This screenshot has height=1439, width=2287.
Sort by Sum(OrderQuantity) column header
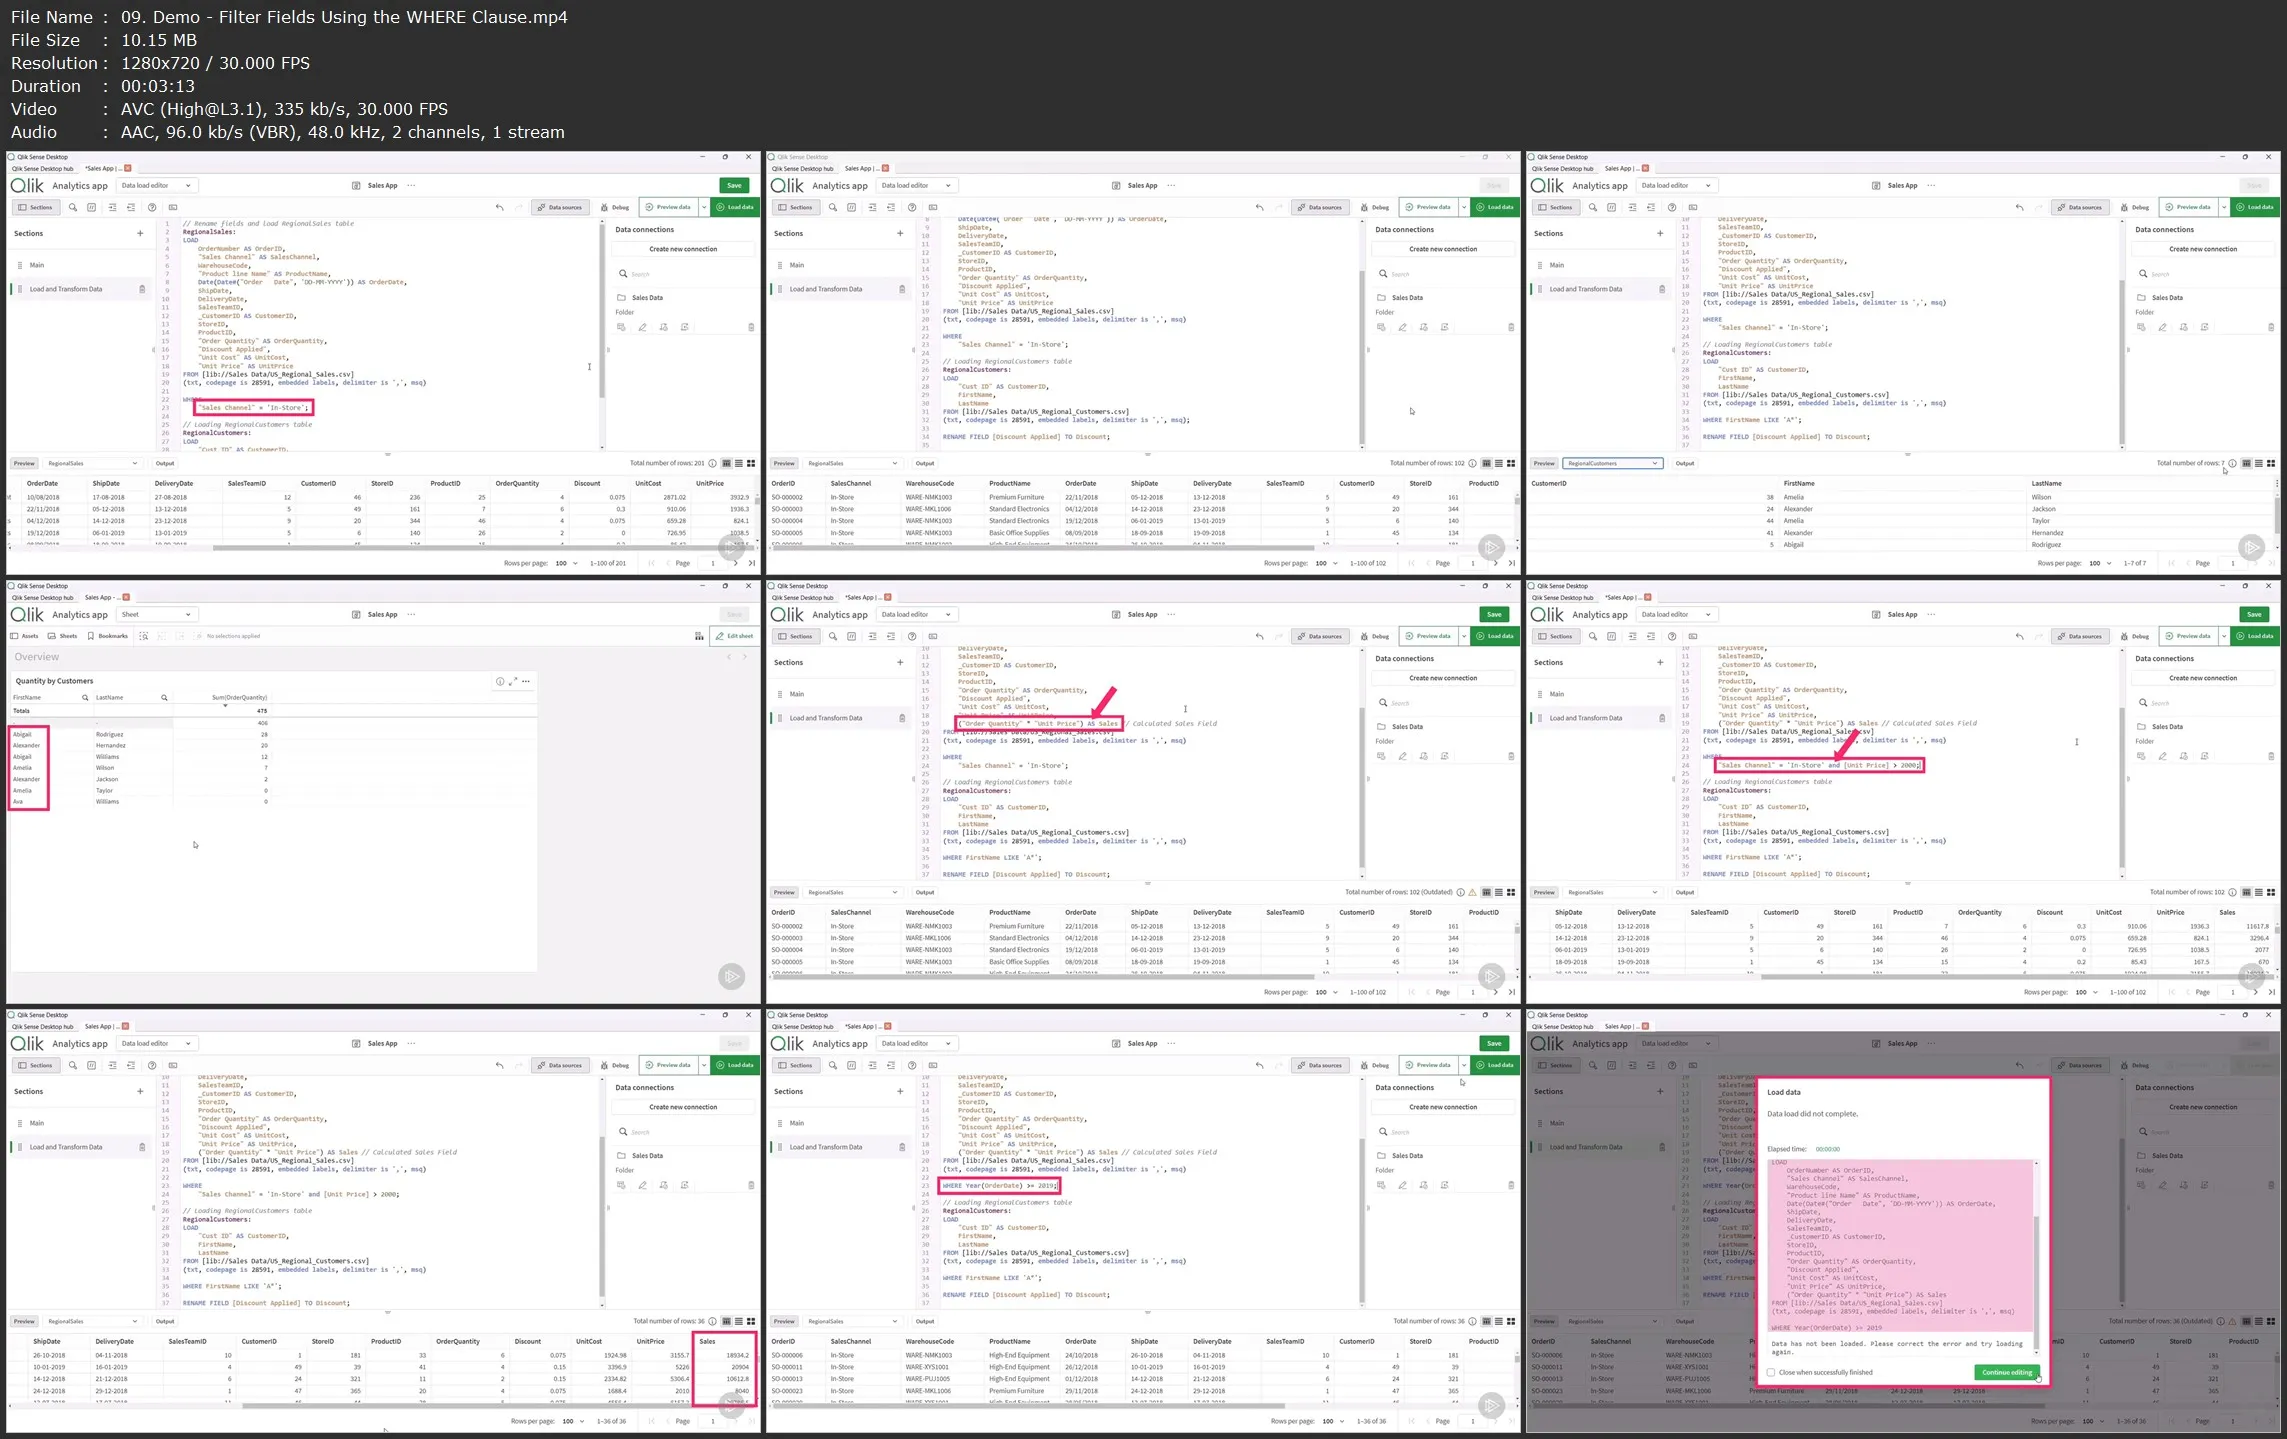[x=239, y=698]
